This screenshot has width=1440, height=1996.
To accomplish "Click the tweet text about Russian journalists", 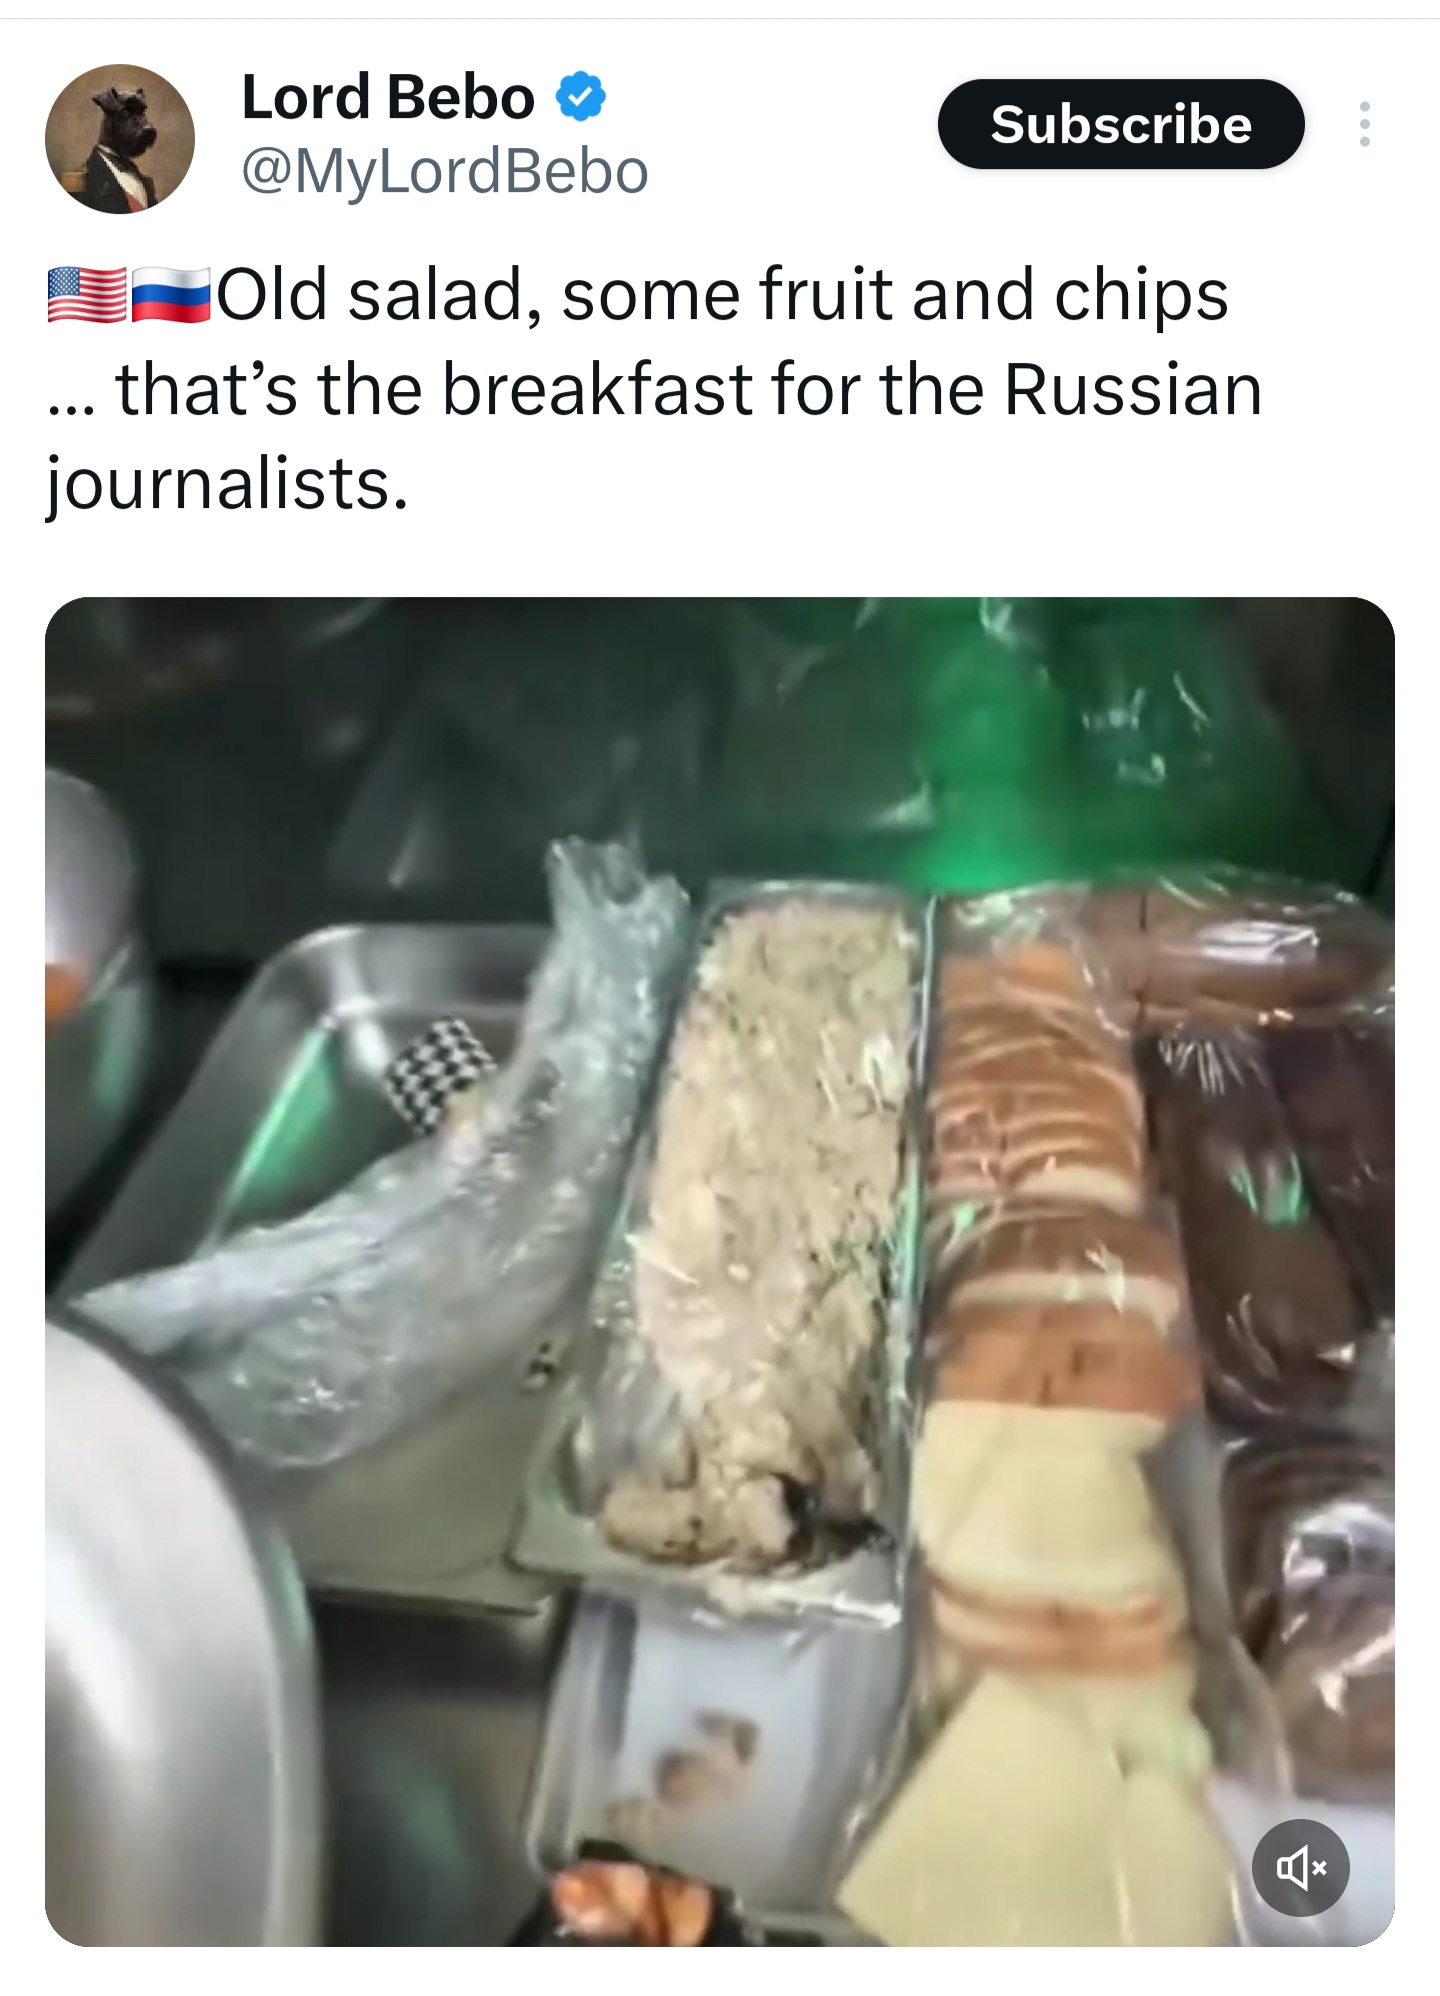I will [x=655, y=389].
